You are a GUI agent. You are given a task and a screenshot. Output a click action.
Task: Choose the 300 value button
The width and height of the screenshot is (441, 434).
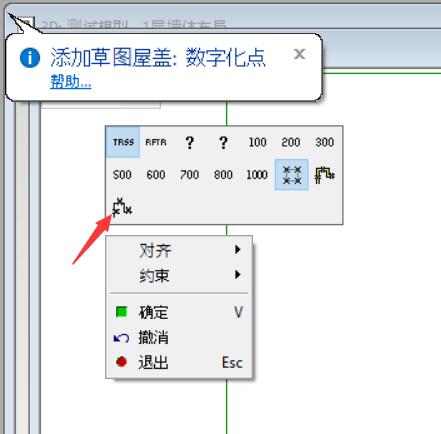pos(325,142)
